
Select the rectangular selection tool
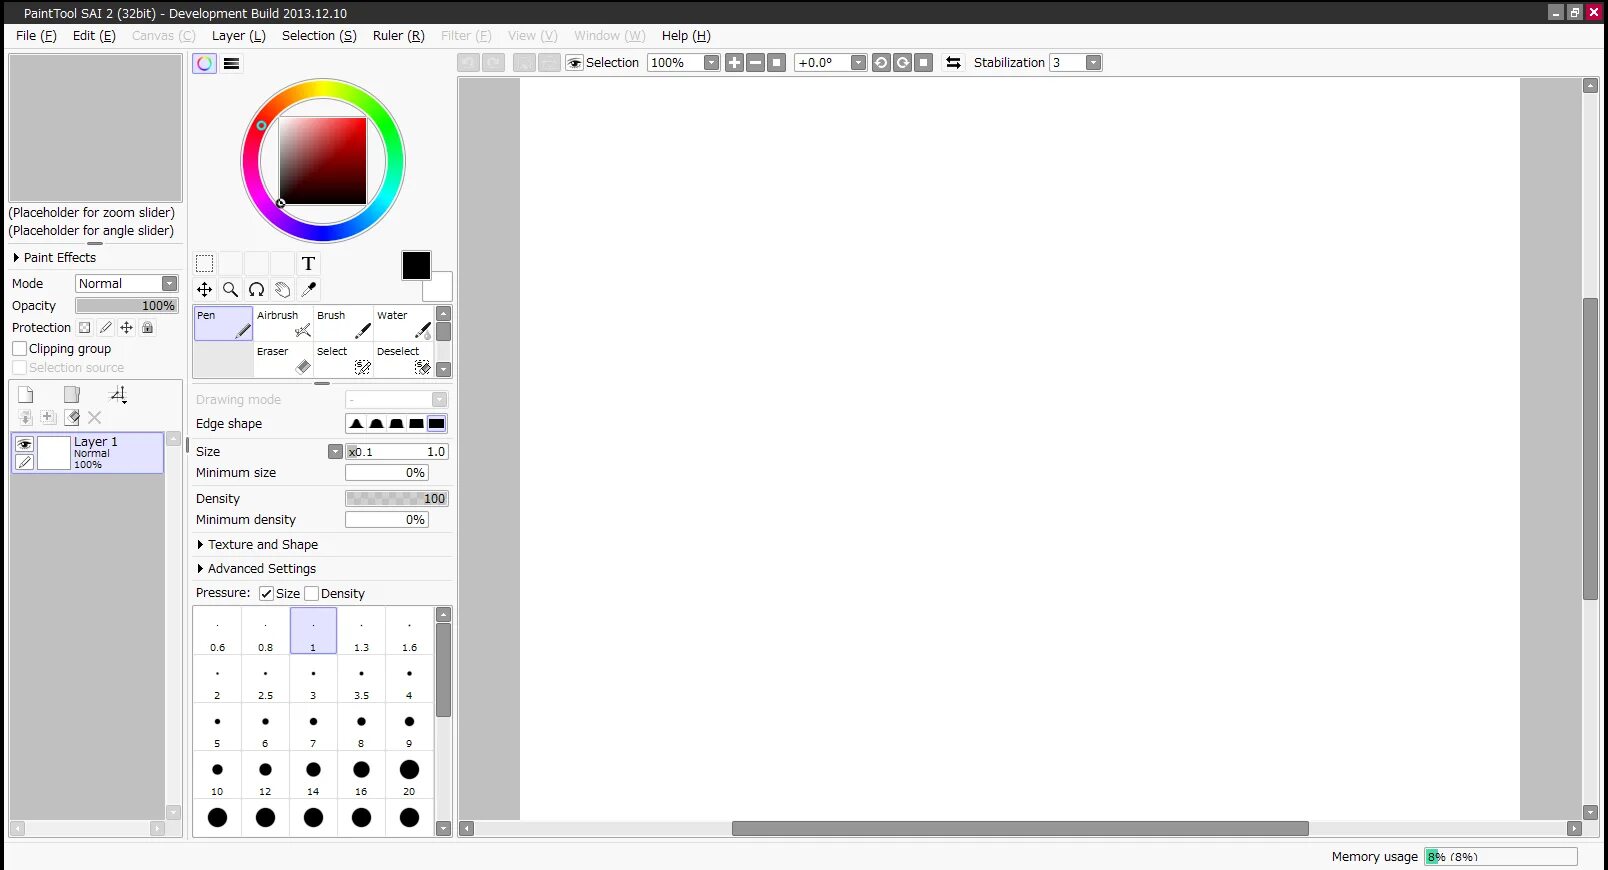(204, 264)
